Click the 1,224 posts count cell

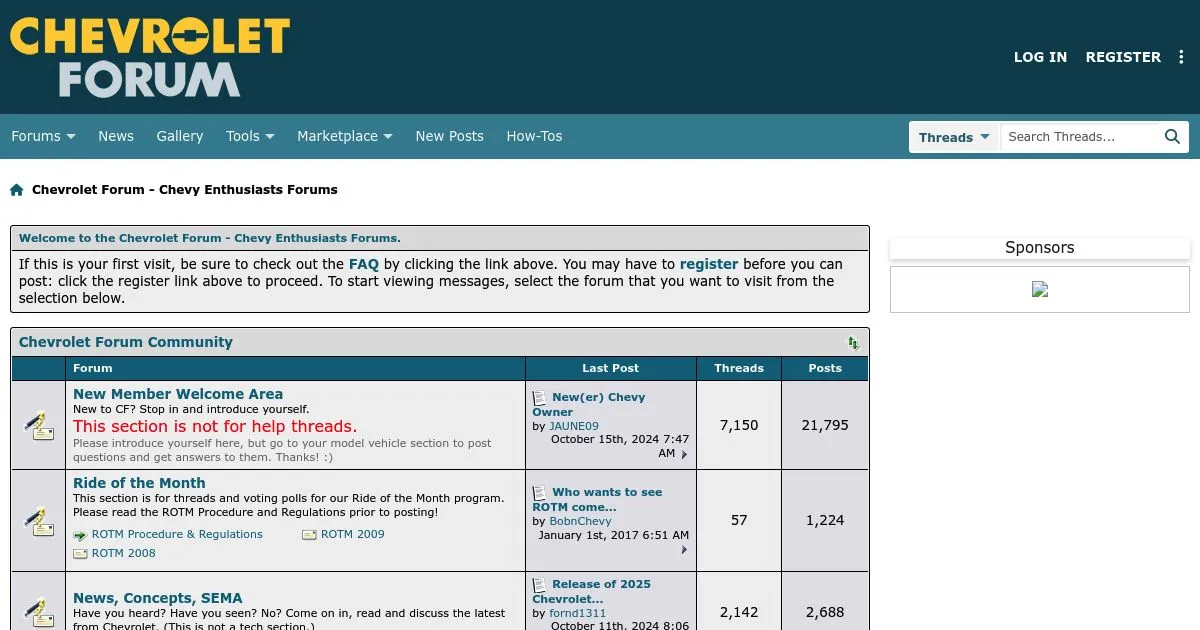click(x=825, y=520)
